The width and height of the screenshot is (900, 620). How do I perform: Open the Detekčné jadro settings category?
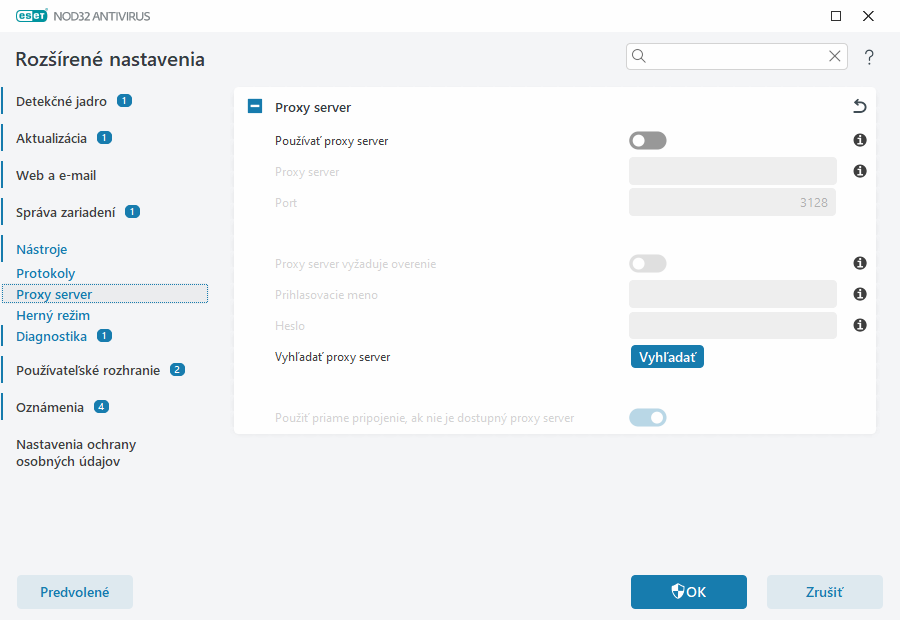click(61, 101)
